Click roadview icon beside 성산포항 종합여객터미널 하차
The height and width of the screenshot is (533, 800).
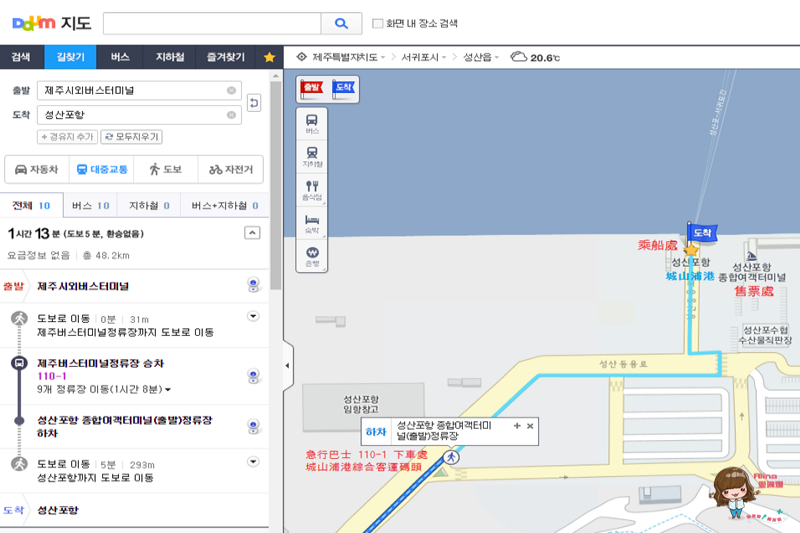pyautogui.click(x=253, y=426)
